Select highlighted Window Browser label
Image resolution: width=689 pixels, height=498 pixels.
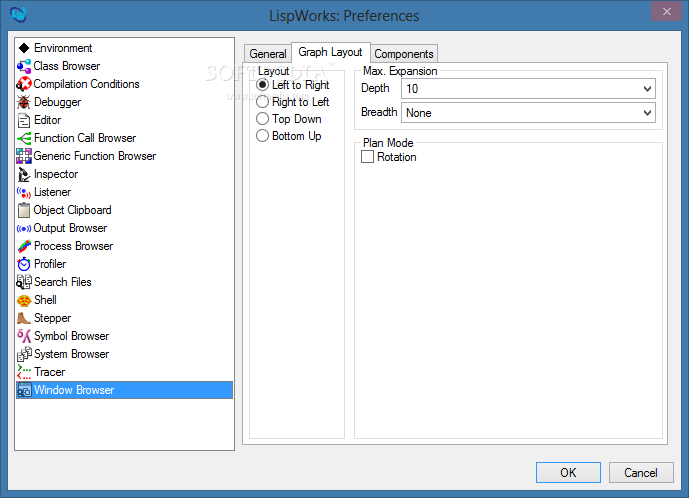(x=74, y=390)
